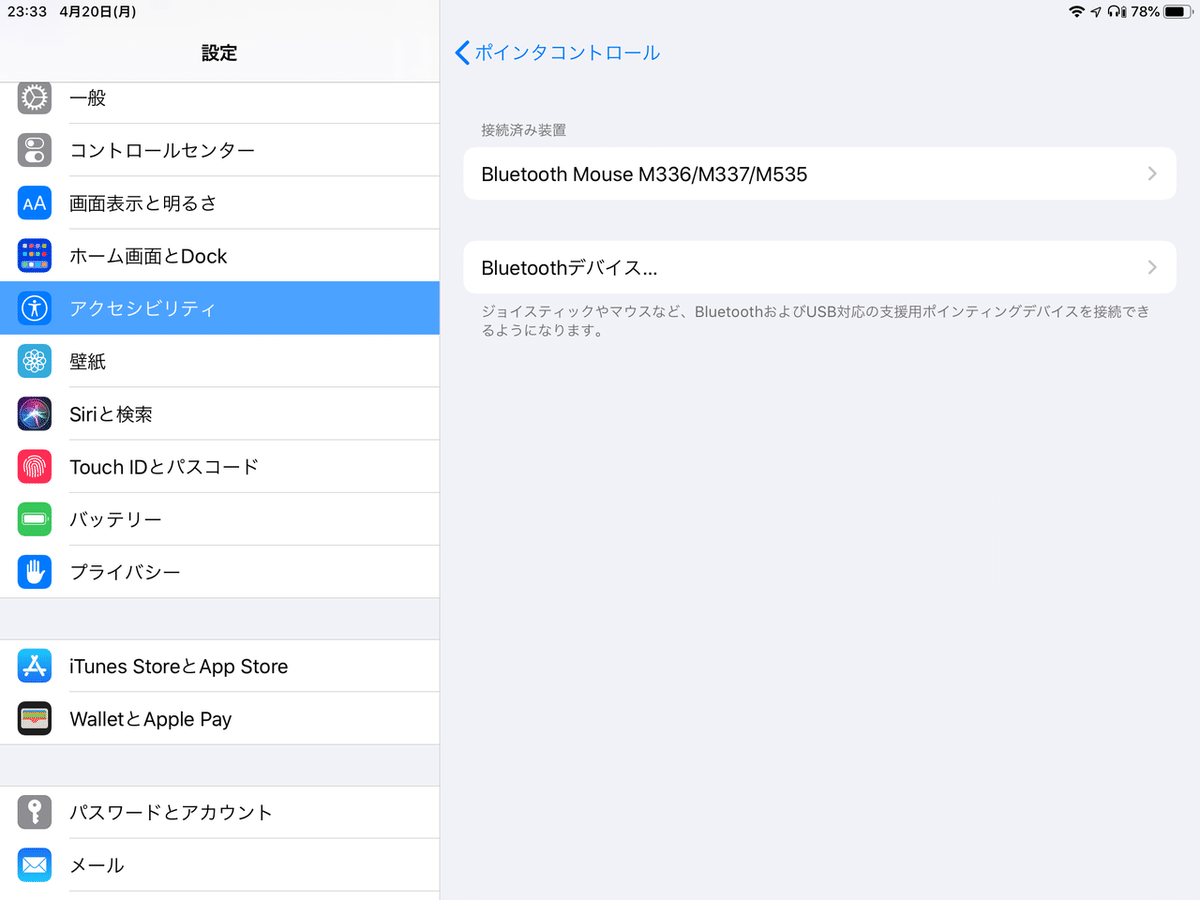The width and height of the screenshot is (1200, 900).
Task: Open パスワードとアカウント settings
Action: (220, 812)
